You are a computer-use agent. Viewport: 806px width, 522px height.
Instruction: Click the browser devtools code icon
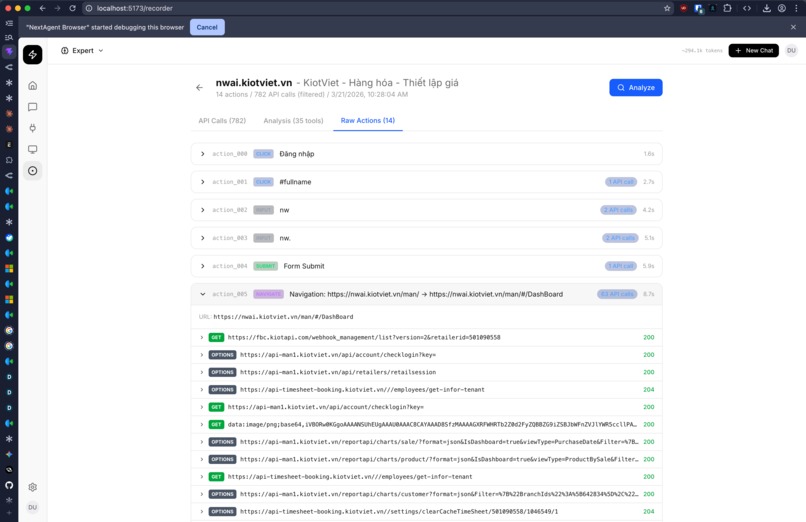point(747,8)
